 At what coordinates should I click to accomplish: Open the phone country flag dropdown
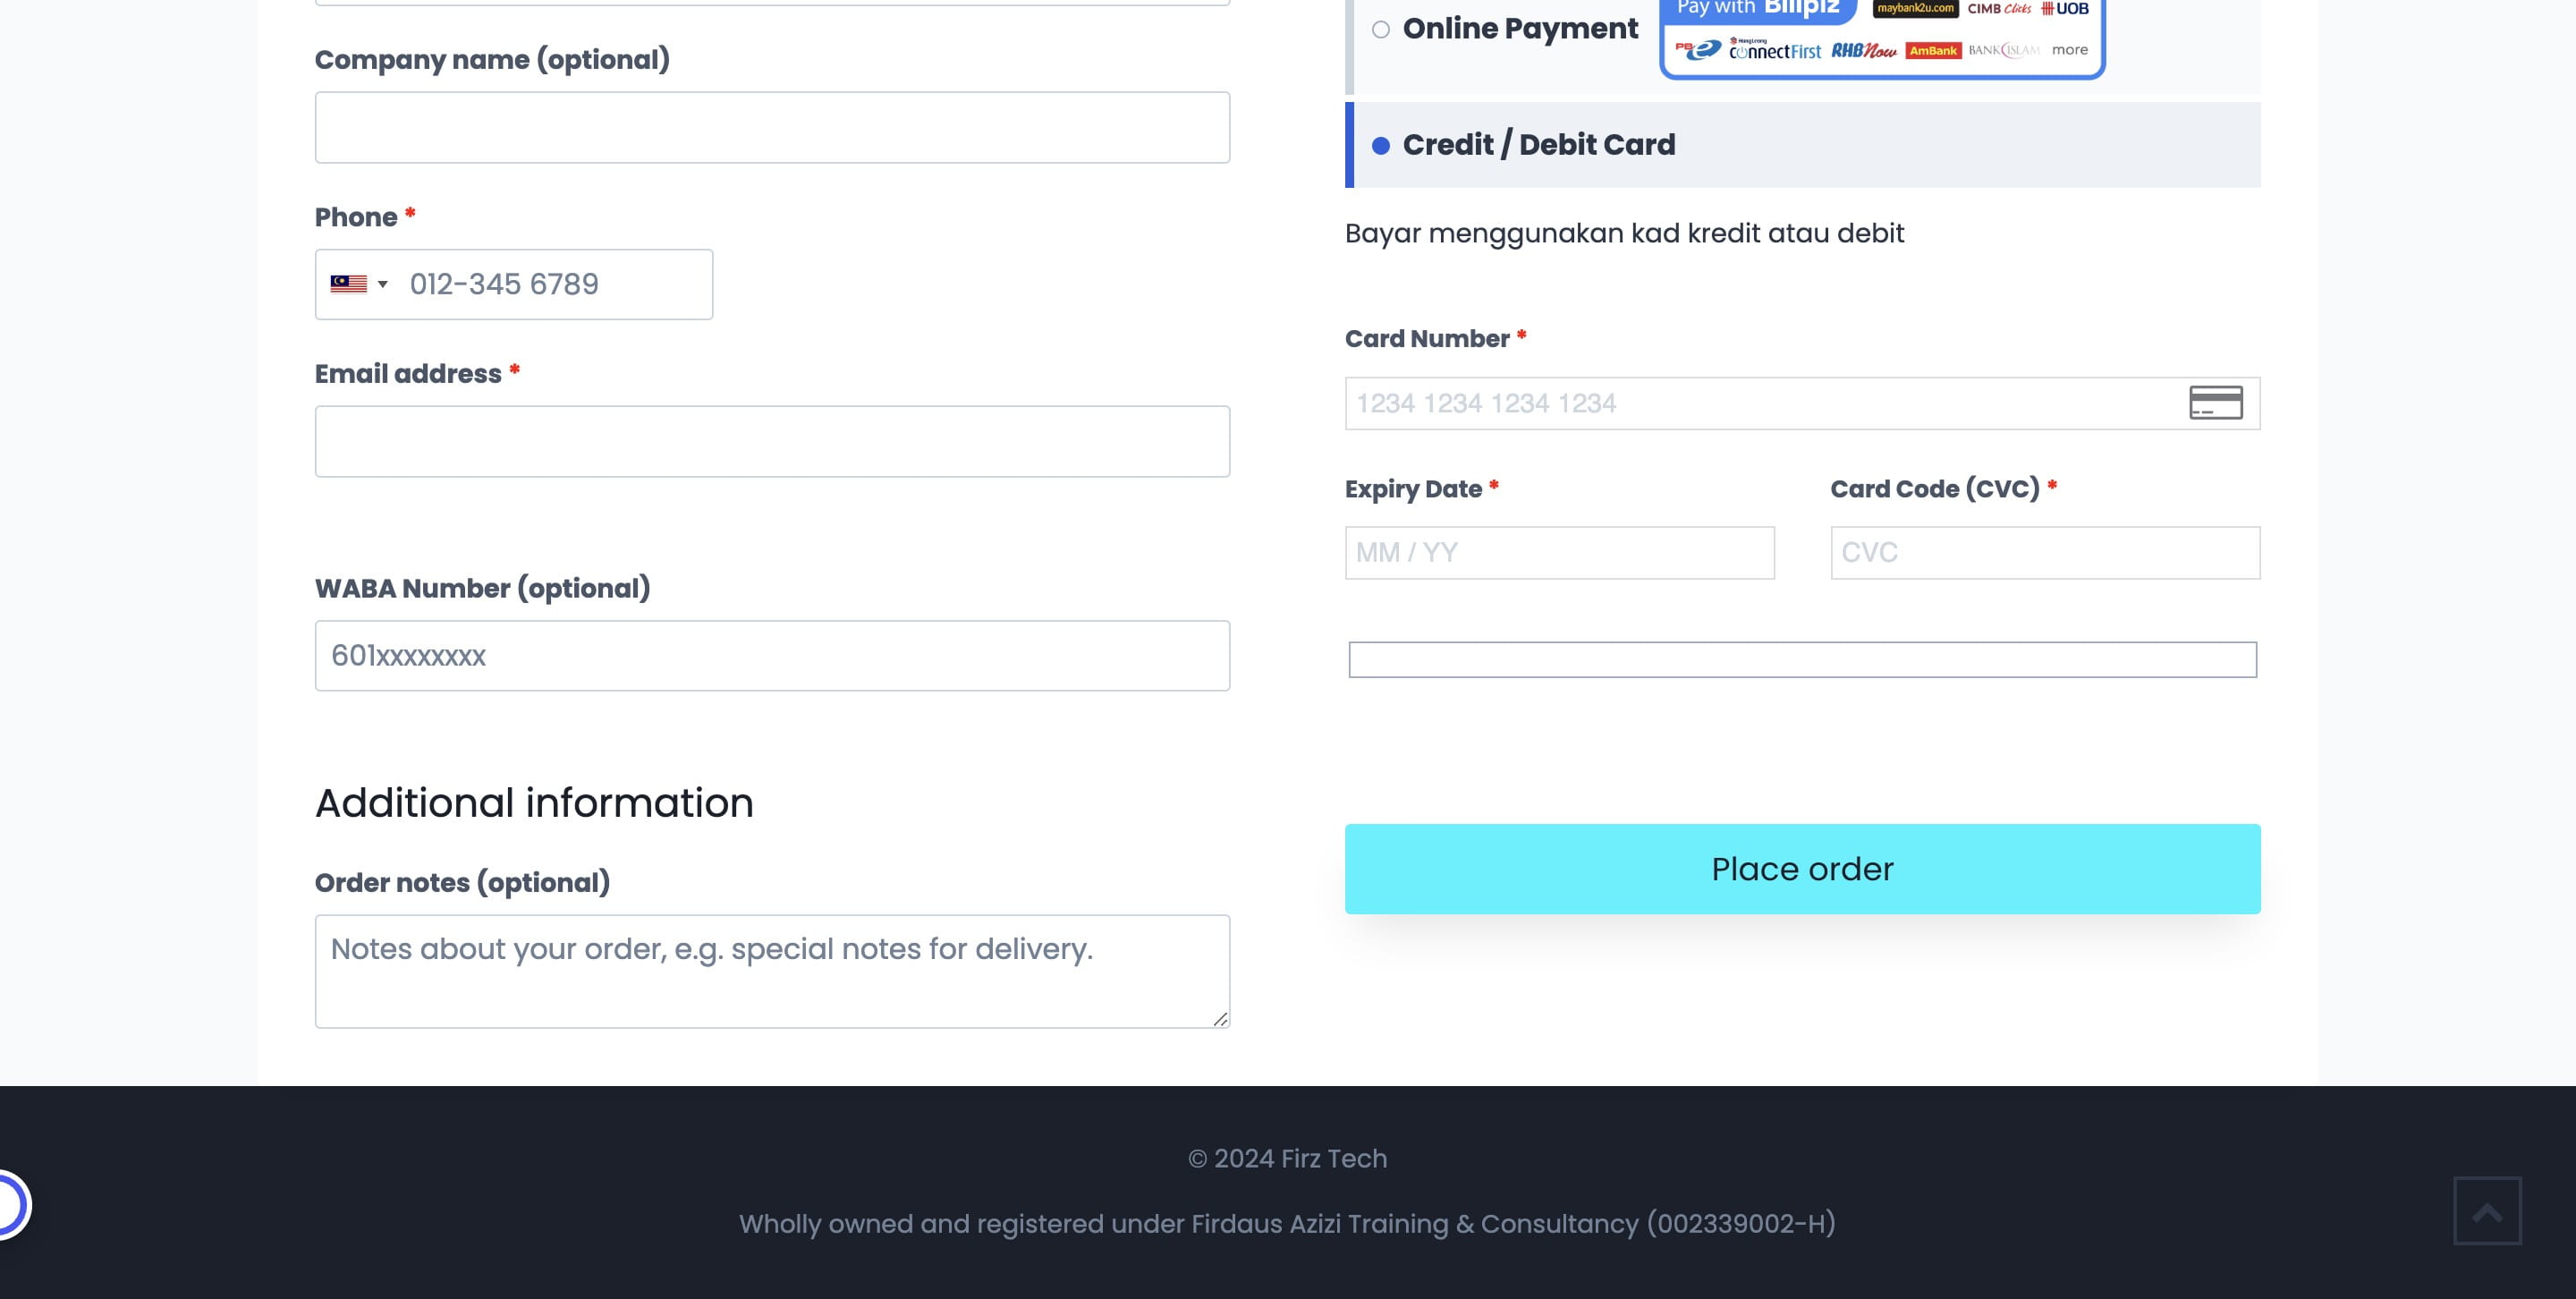pos(358,284)
